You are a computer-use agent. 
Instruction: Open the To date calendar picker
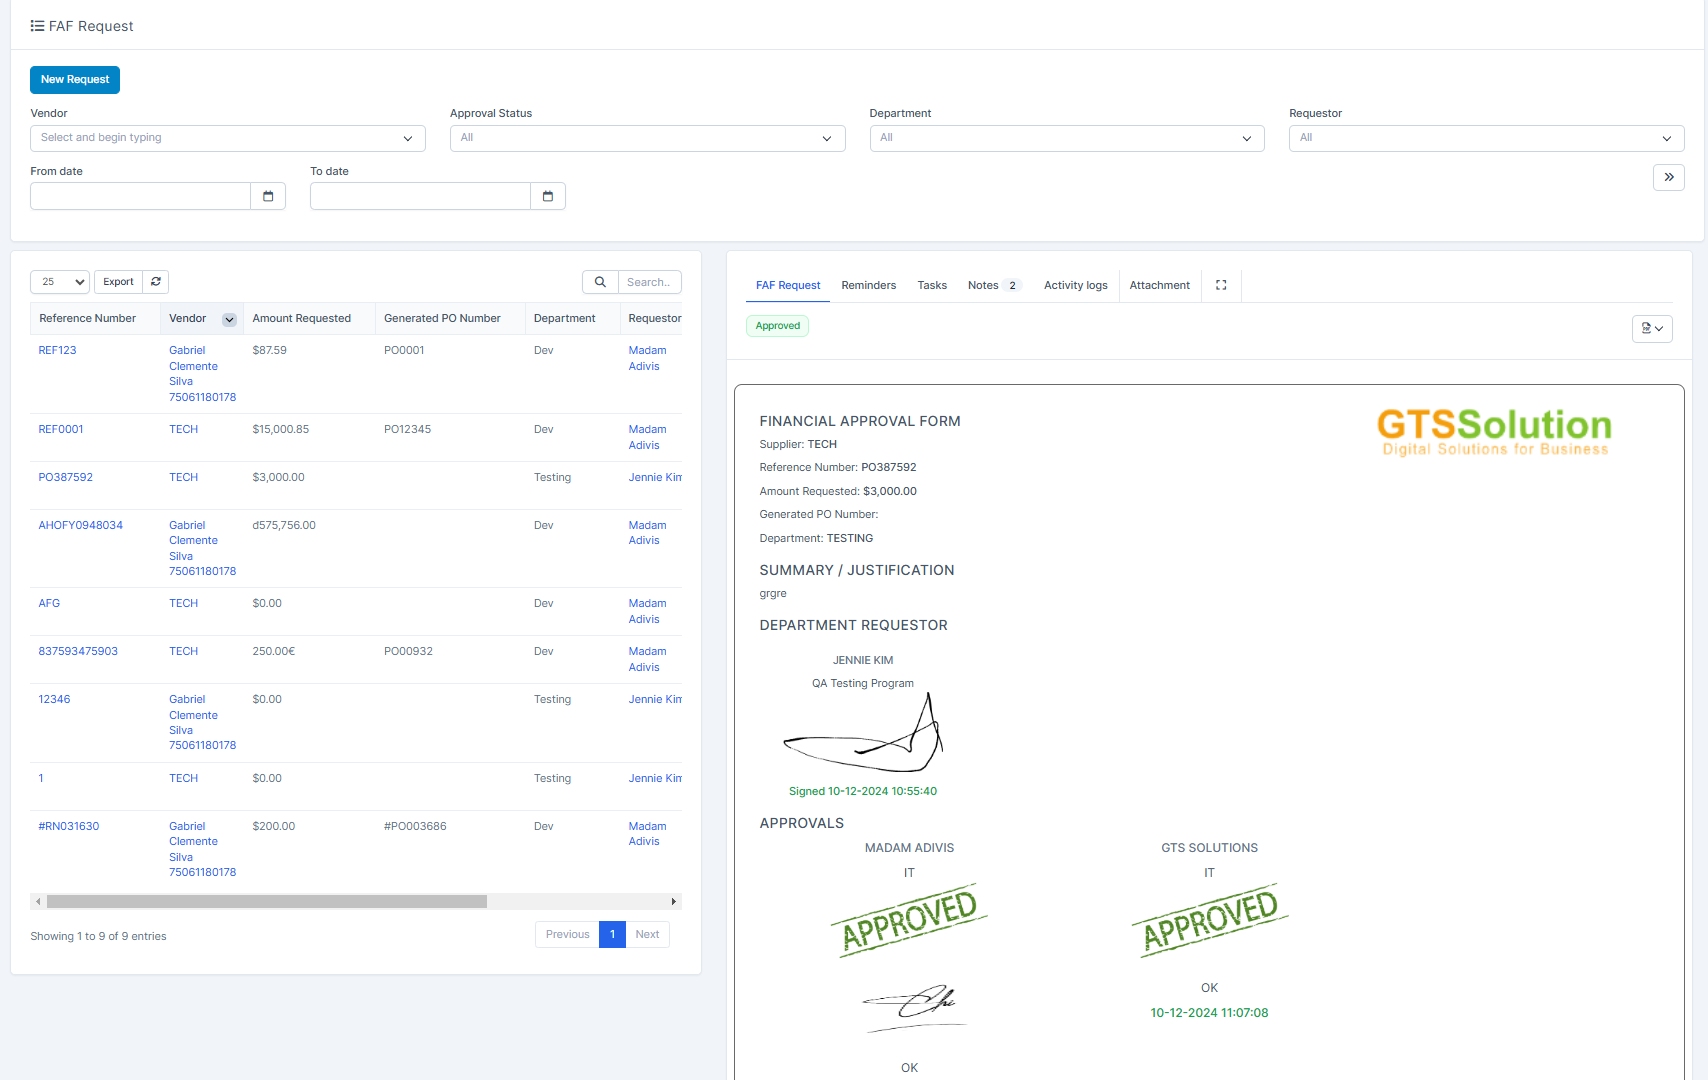click(548, 196)
